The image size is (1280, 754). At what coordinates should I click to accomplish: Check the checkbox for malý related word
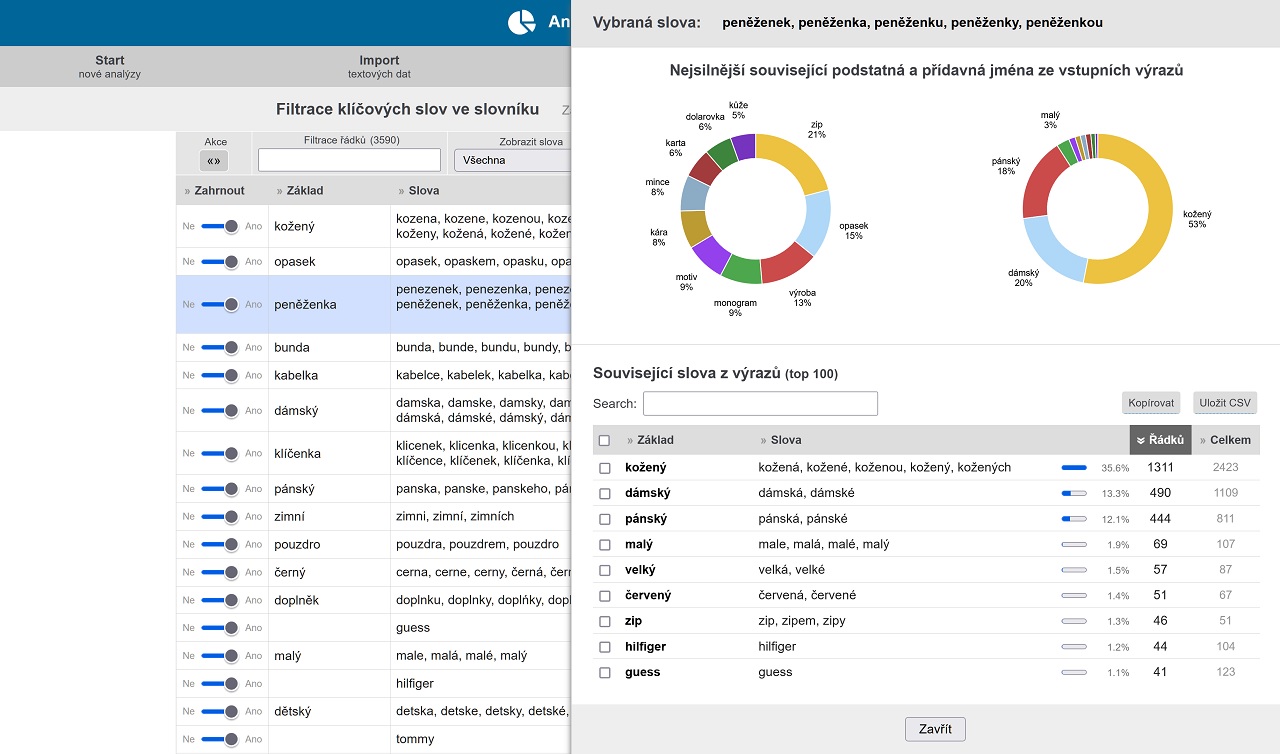(x=604, y=544)
